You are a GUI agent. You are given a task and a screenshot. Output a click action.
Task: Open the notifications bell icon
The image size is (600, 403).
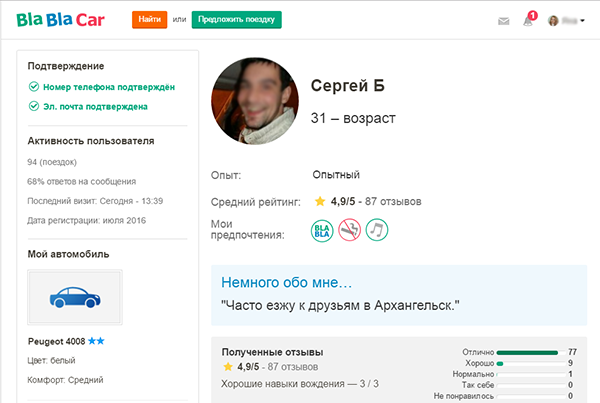click(528, 20)
